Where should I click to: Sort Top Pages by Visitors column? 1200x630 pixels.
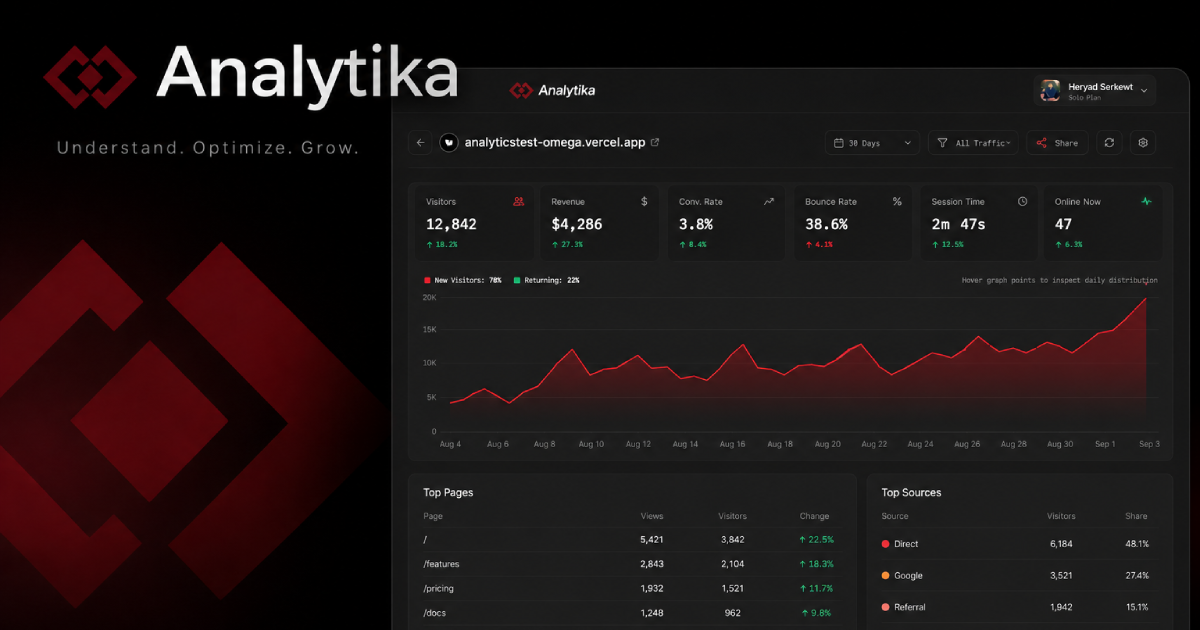732,516
